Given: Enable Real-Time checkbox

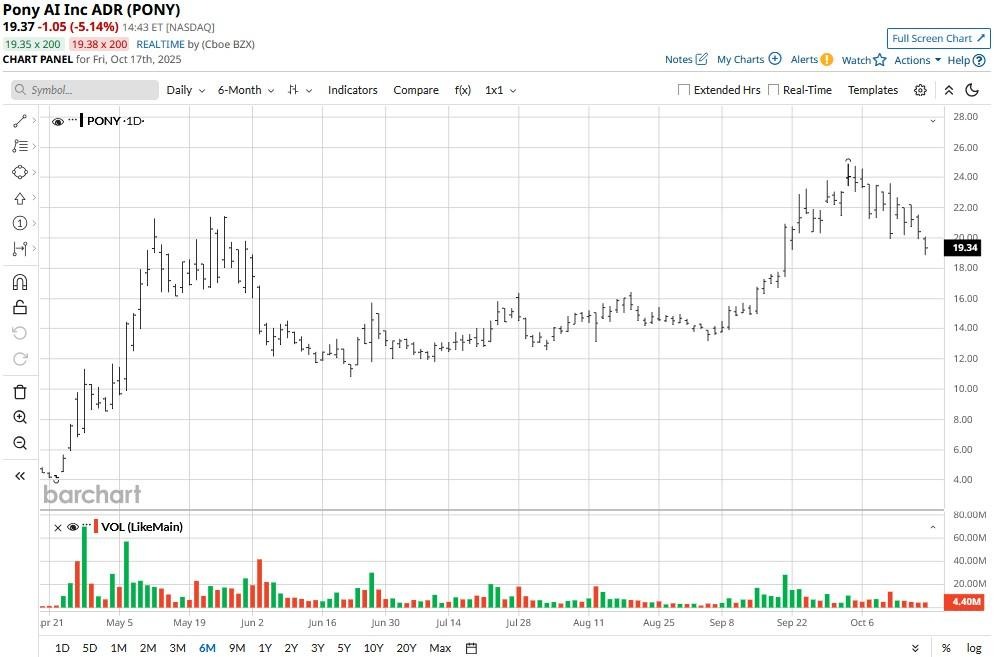Looking at the screenshot, I should tap(773, 90).
